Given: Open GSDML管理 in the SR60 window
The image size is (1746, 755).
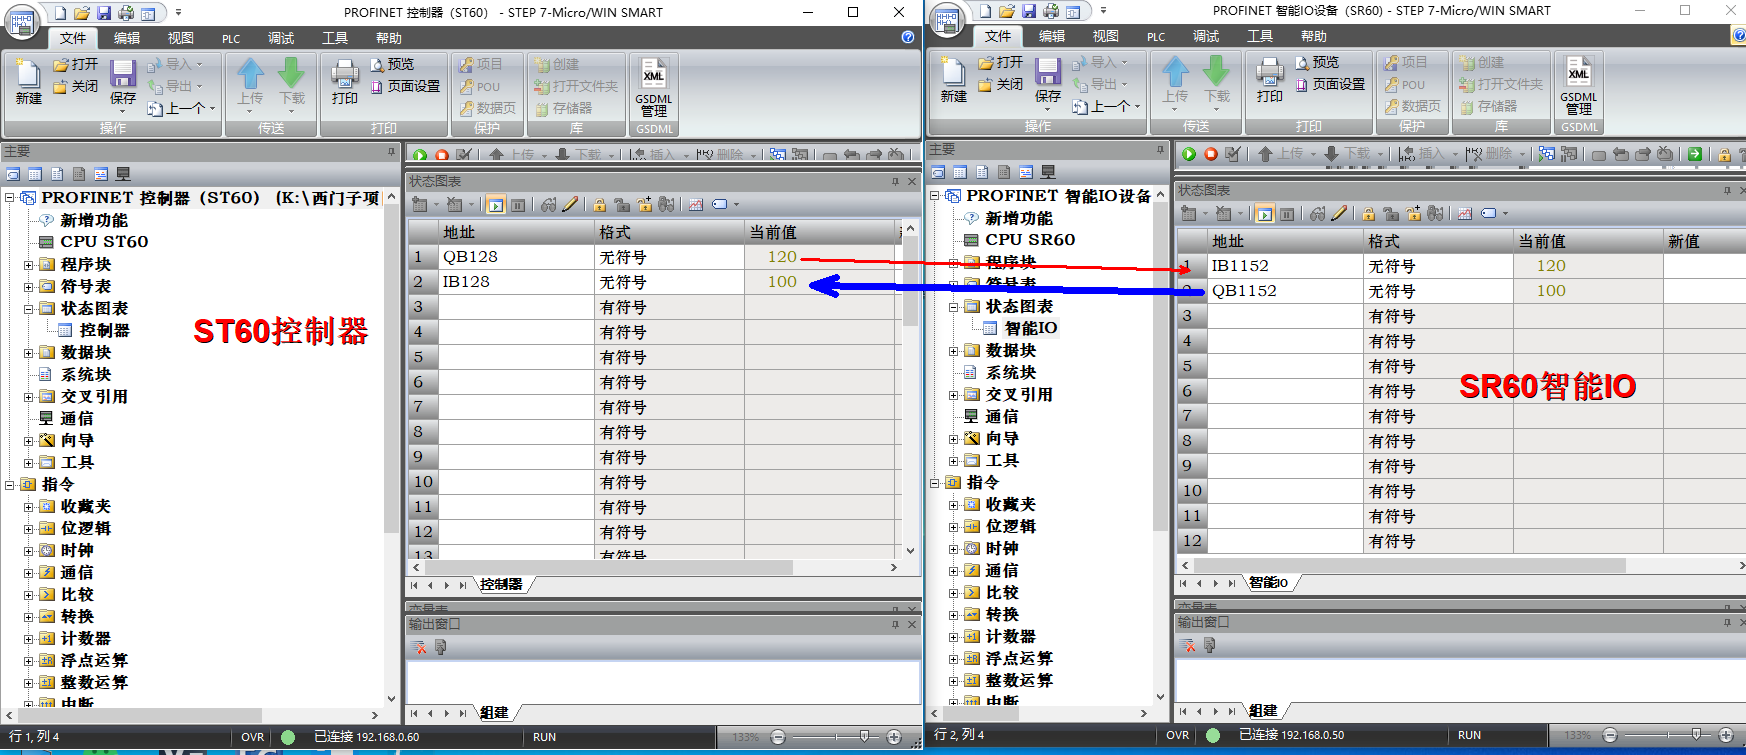Looking at the screenshot, I should pos(1579,86).
